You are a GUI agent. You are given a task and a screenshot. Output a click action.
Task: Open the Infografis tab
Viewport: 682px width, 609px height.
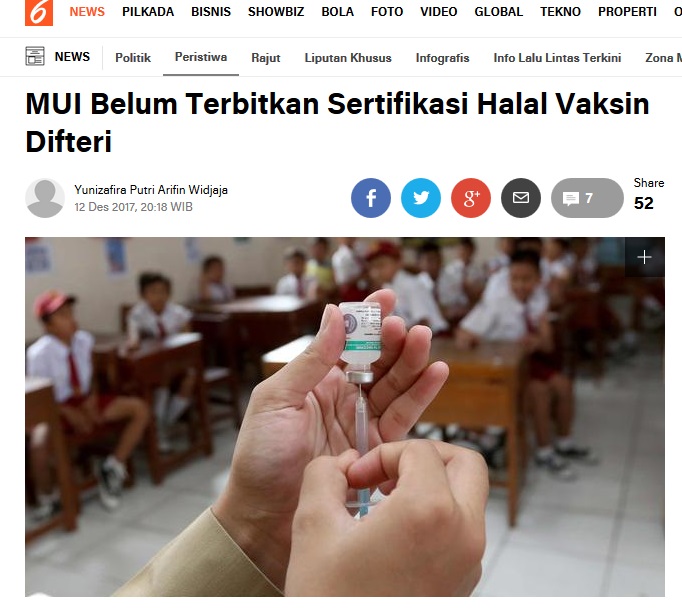click(442, 58)
